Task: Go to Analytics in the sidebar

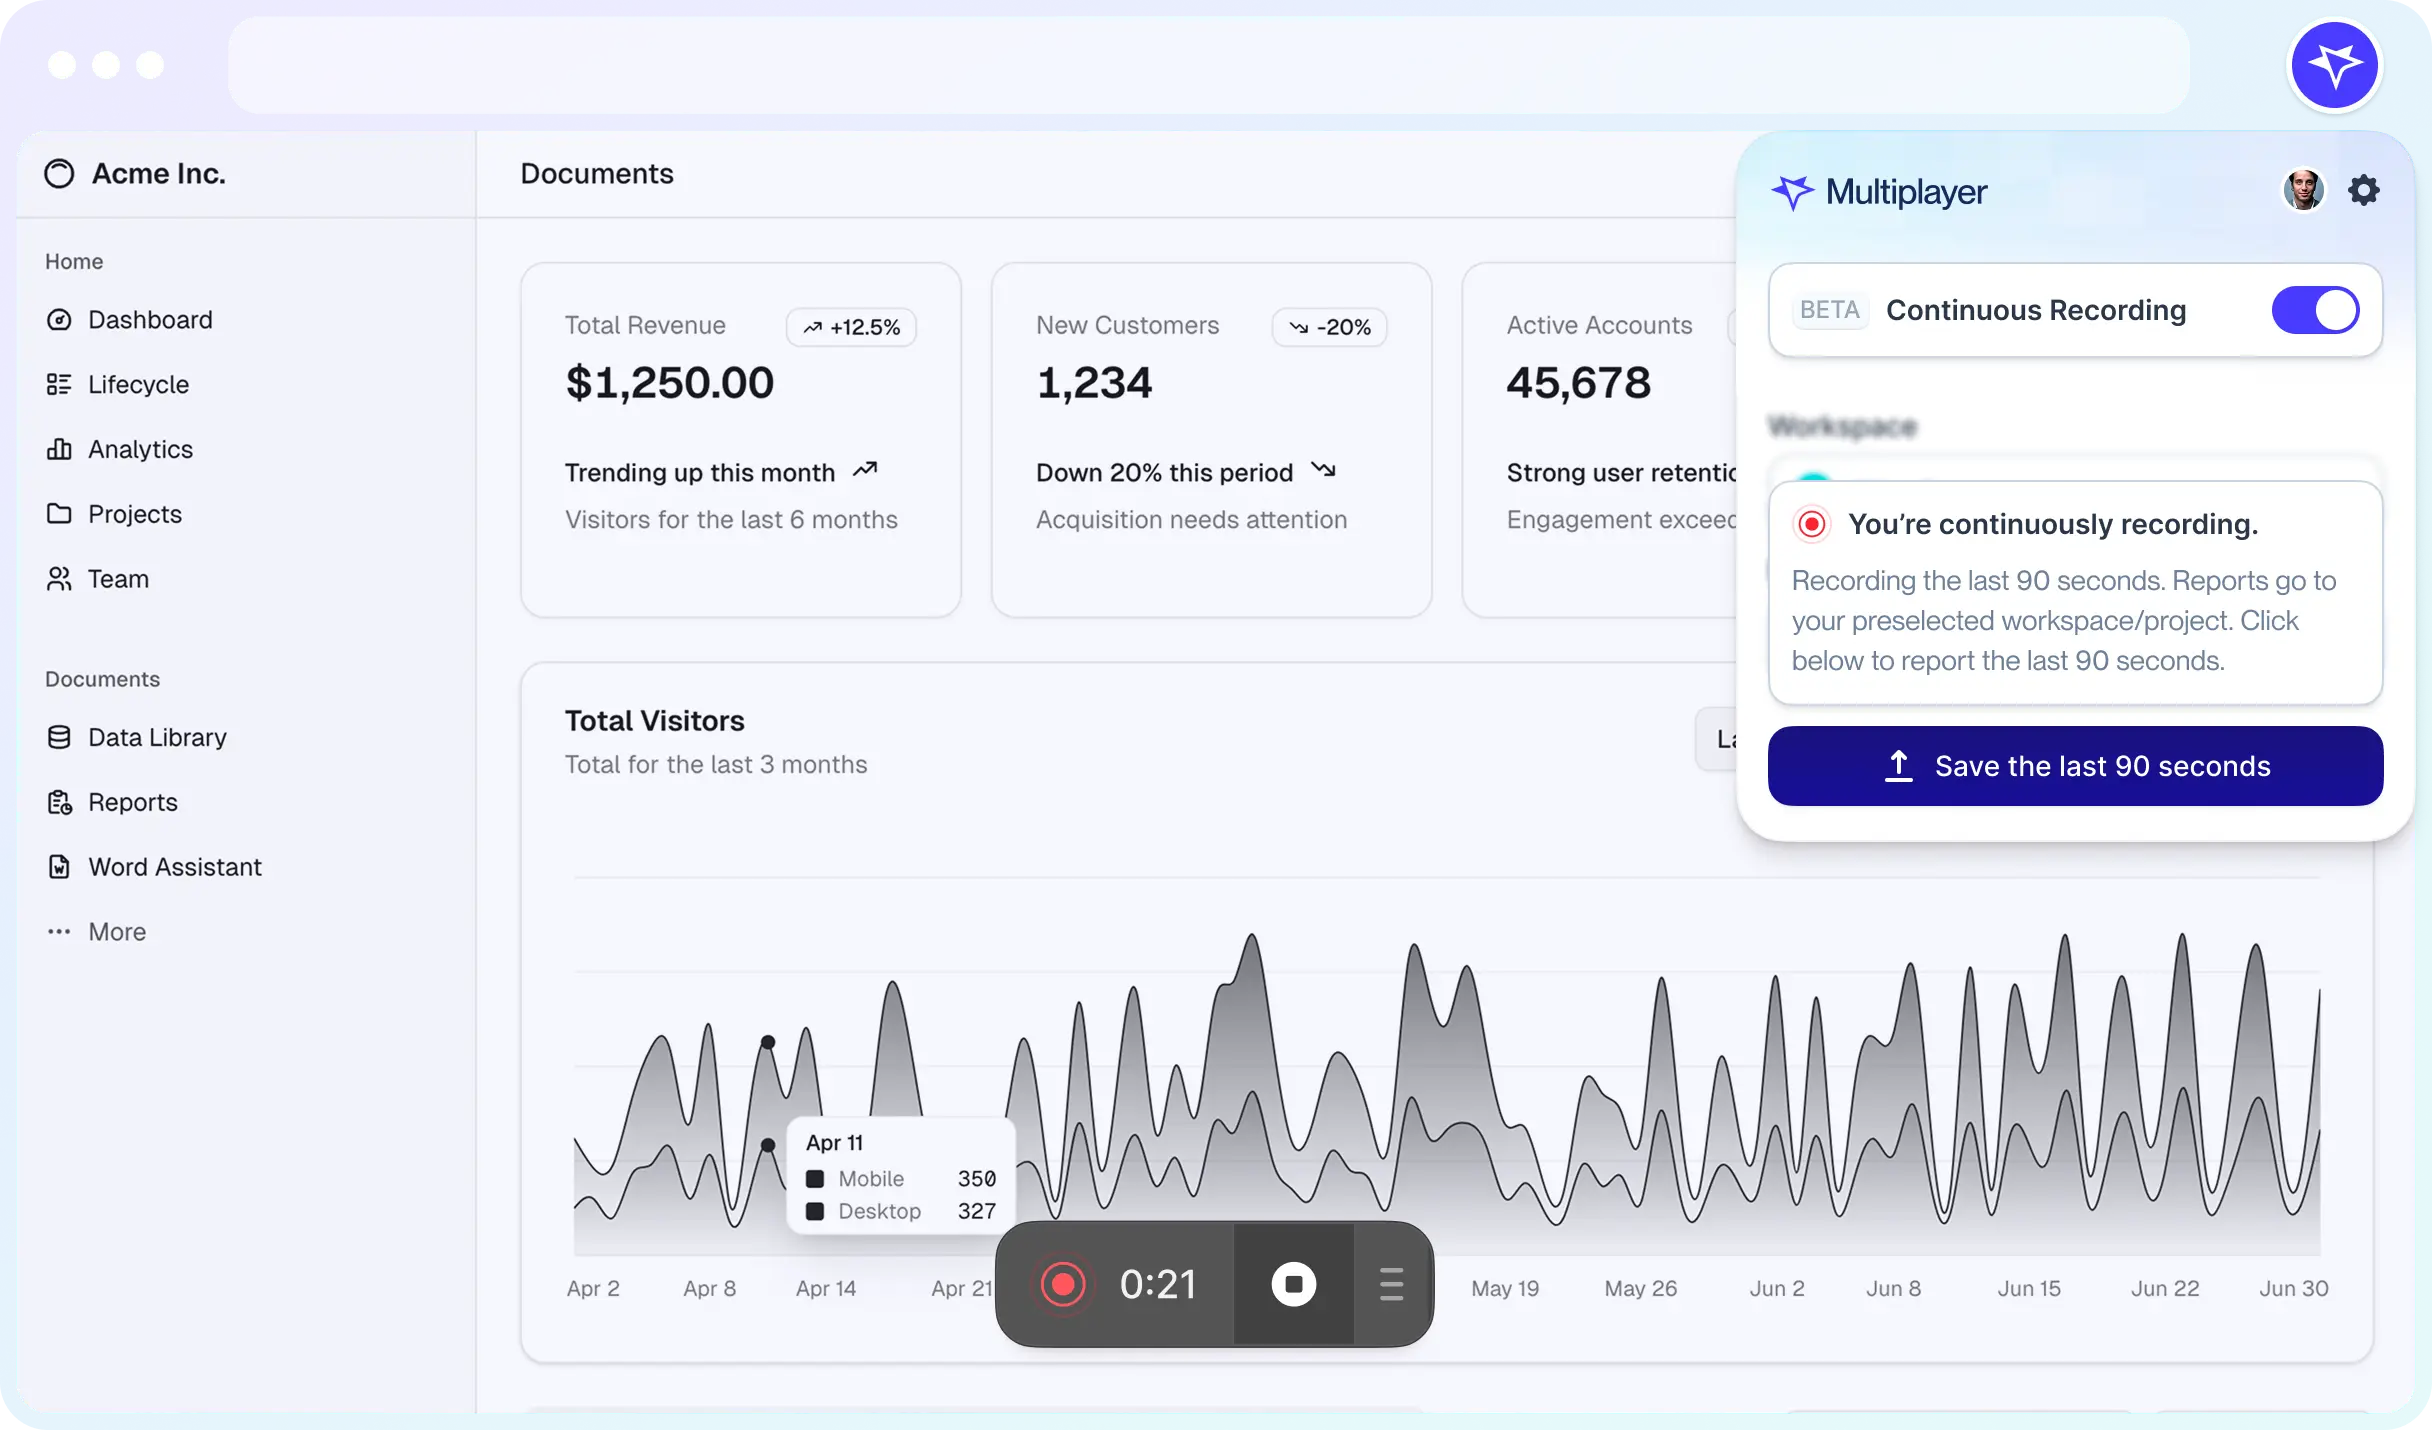Action: 140,450
